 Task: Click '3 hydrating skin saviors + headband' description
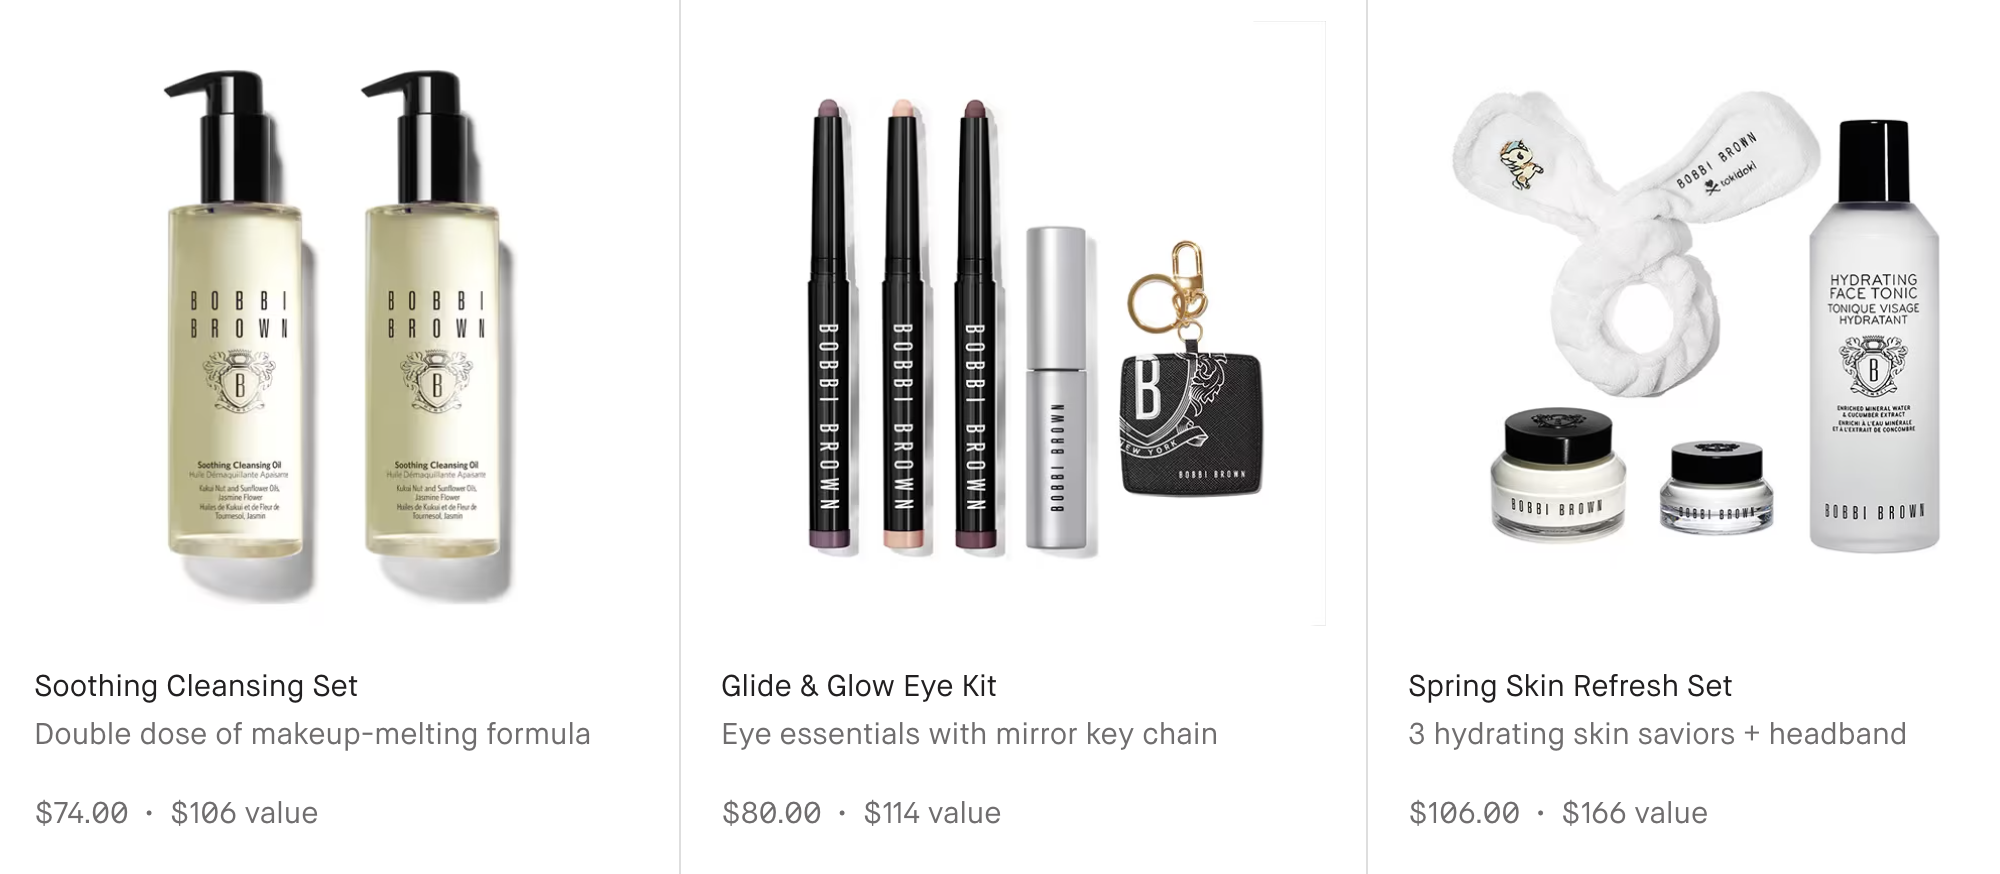[x=1658, y=734]
